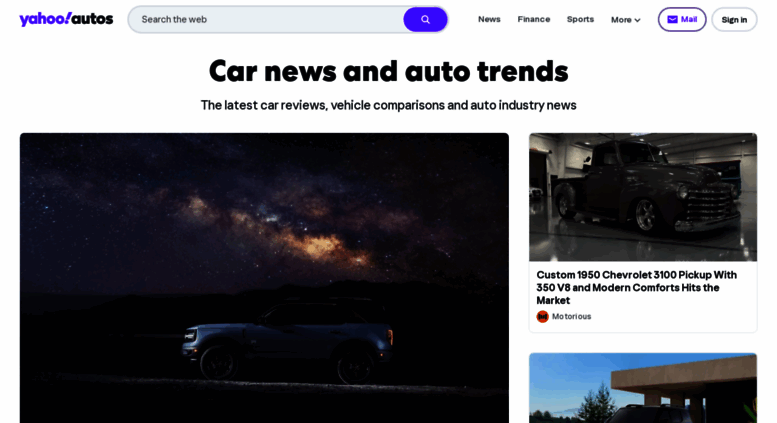Click the Sign in button
777x423 pixels.
point(734,19)
